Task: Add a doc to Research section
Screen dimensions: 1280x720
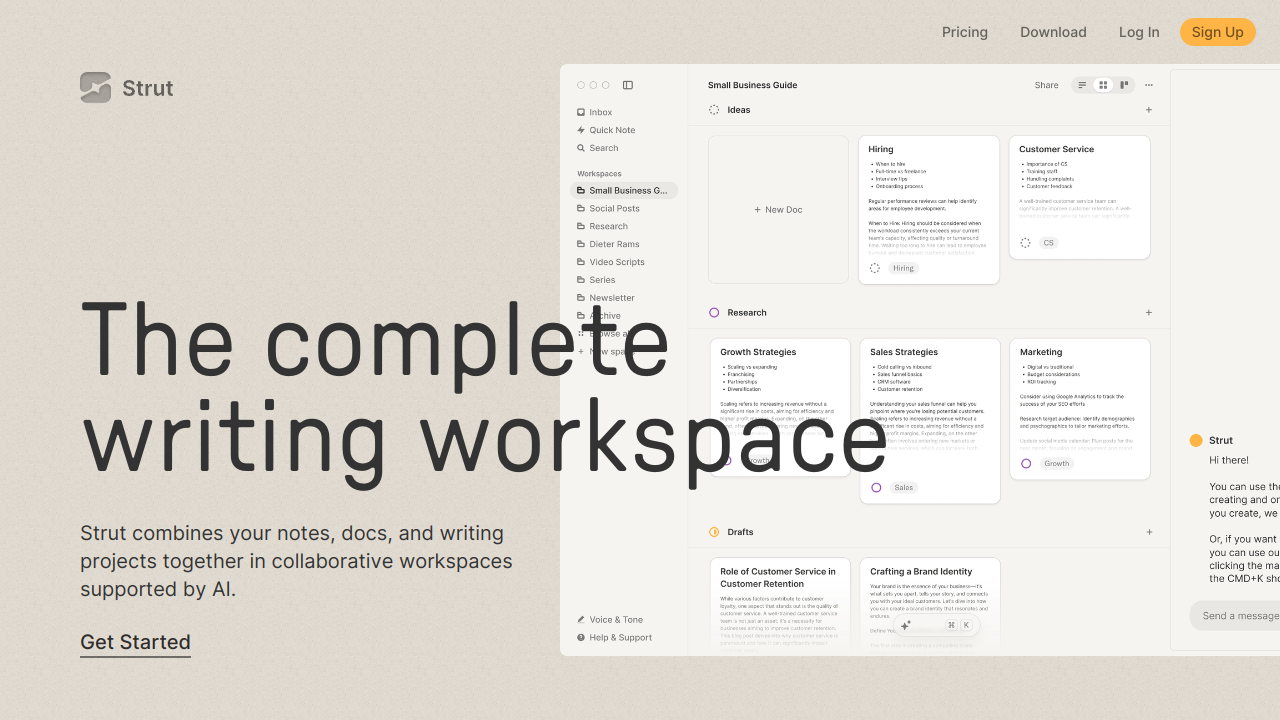Action: pos(1149,313)
